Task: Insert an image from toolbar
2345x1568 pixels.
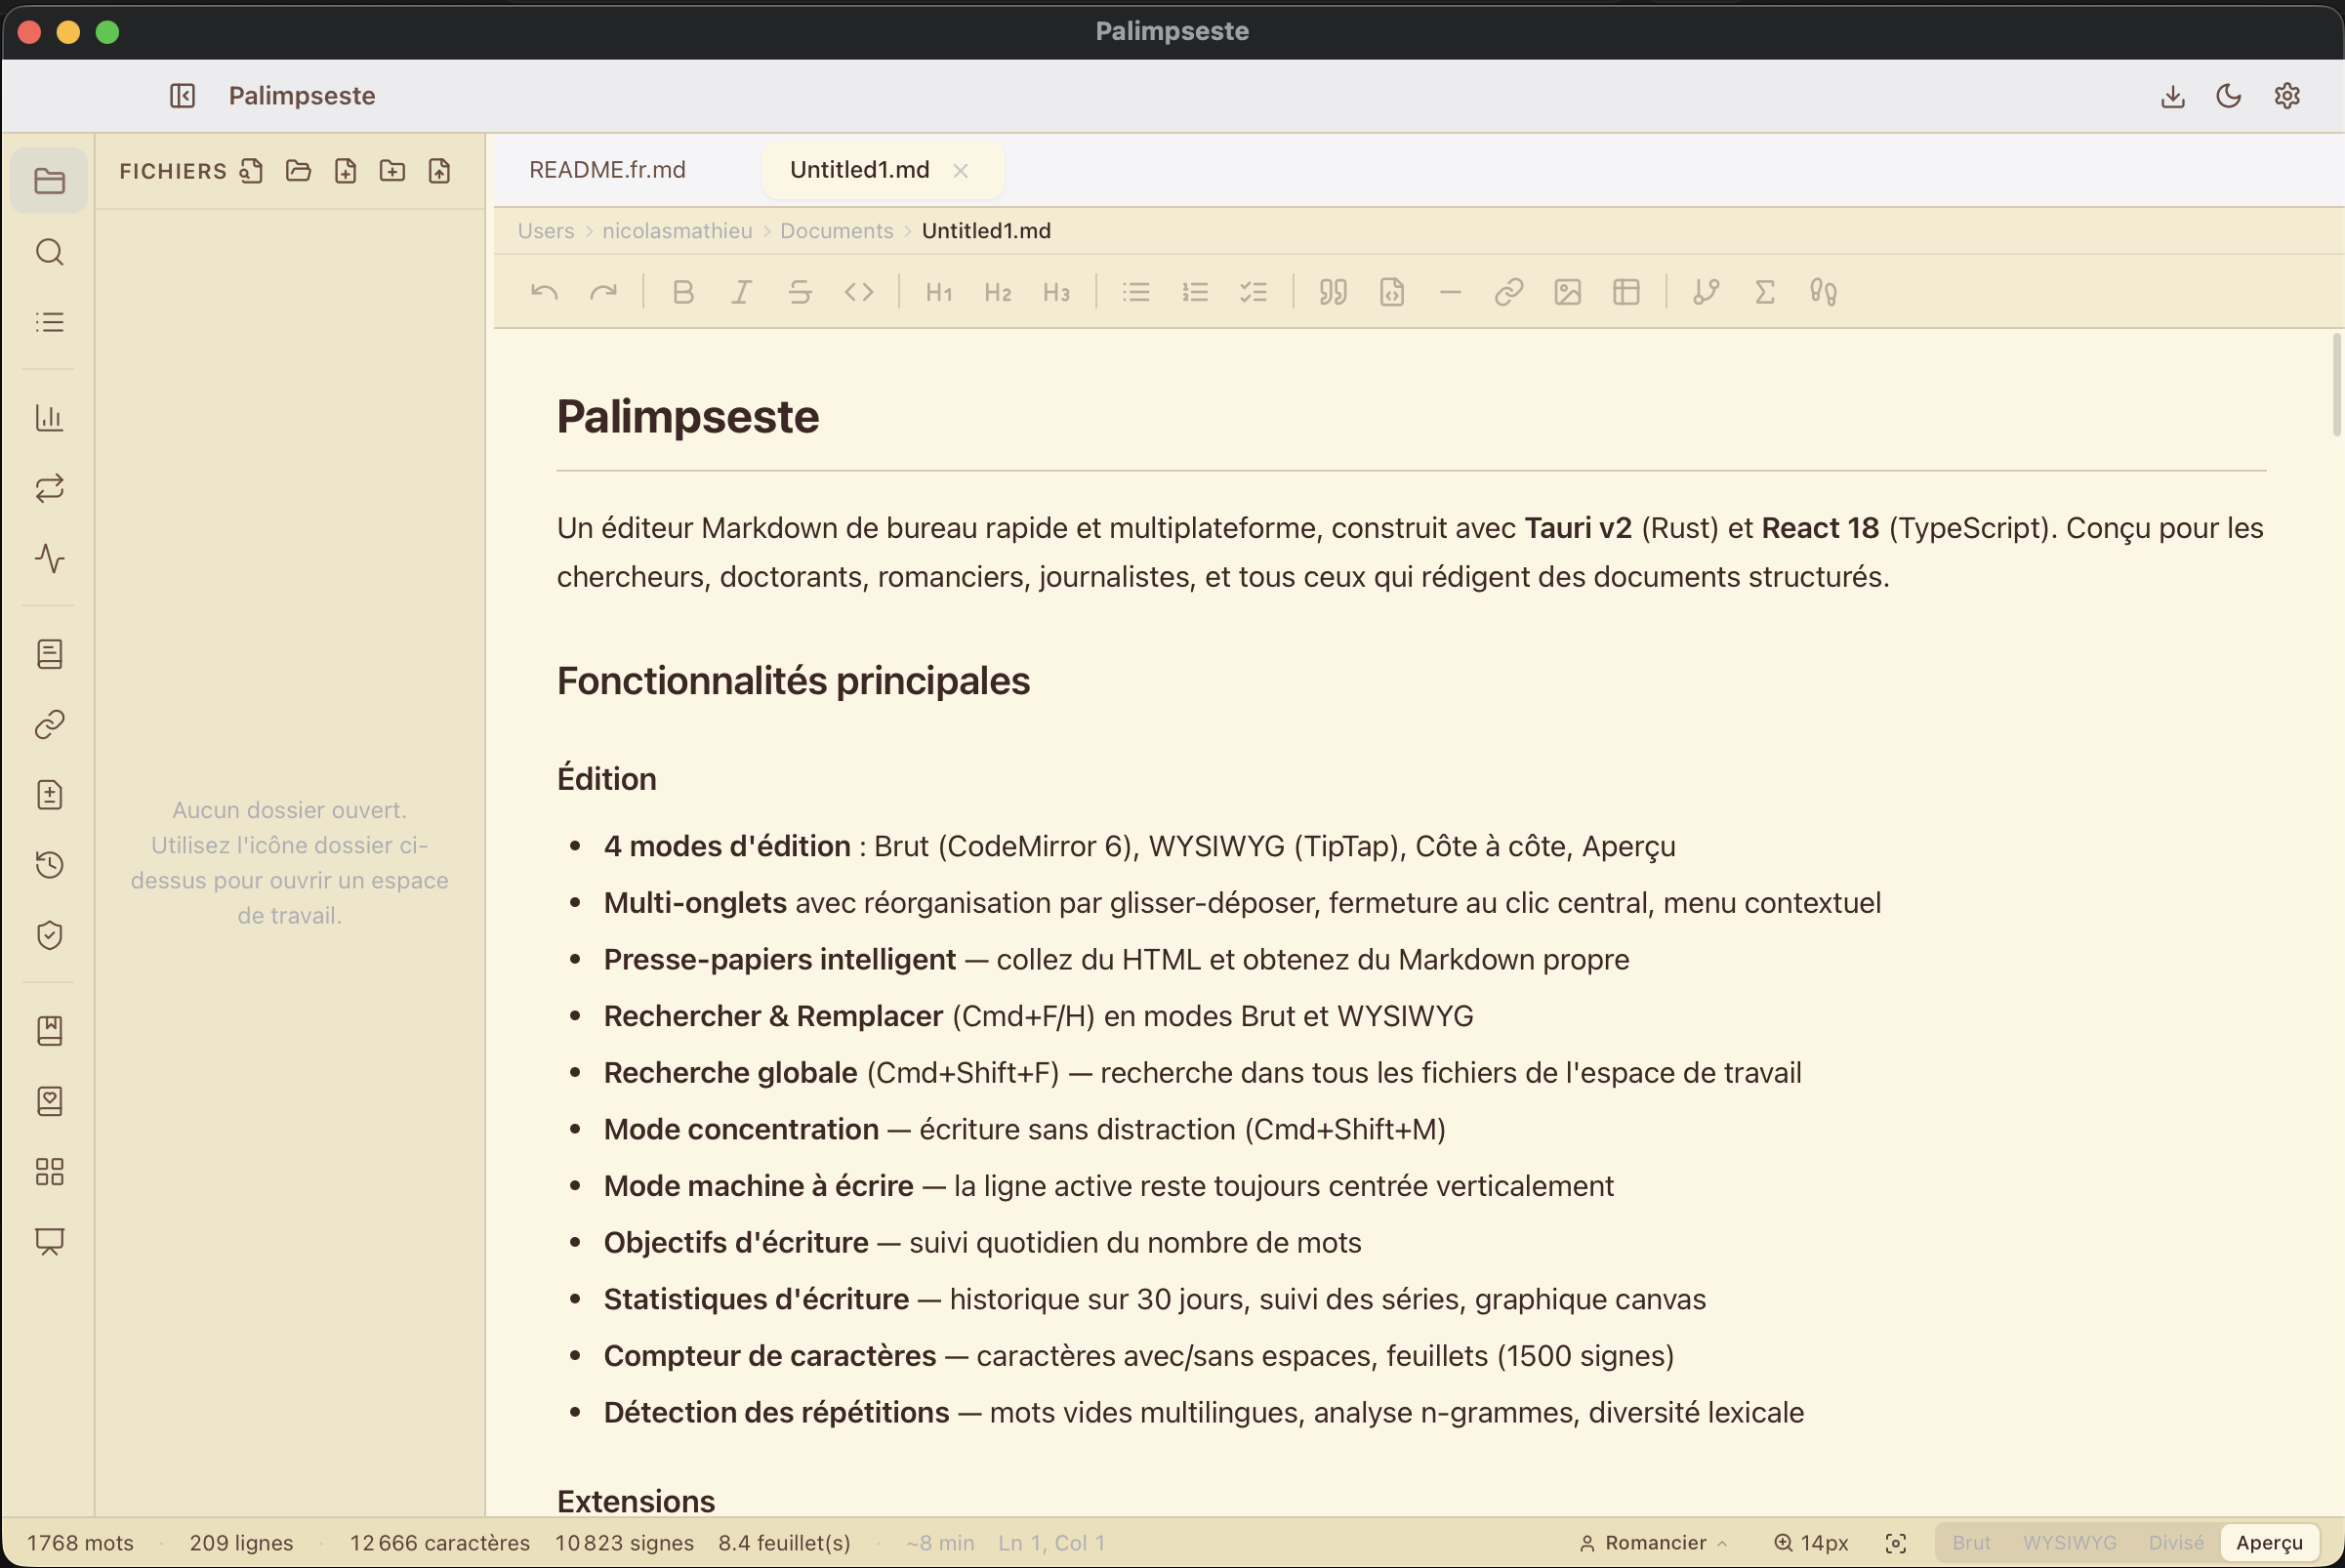Action: coord(1568,292)
